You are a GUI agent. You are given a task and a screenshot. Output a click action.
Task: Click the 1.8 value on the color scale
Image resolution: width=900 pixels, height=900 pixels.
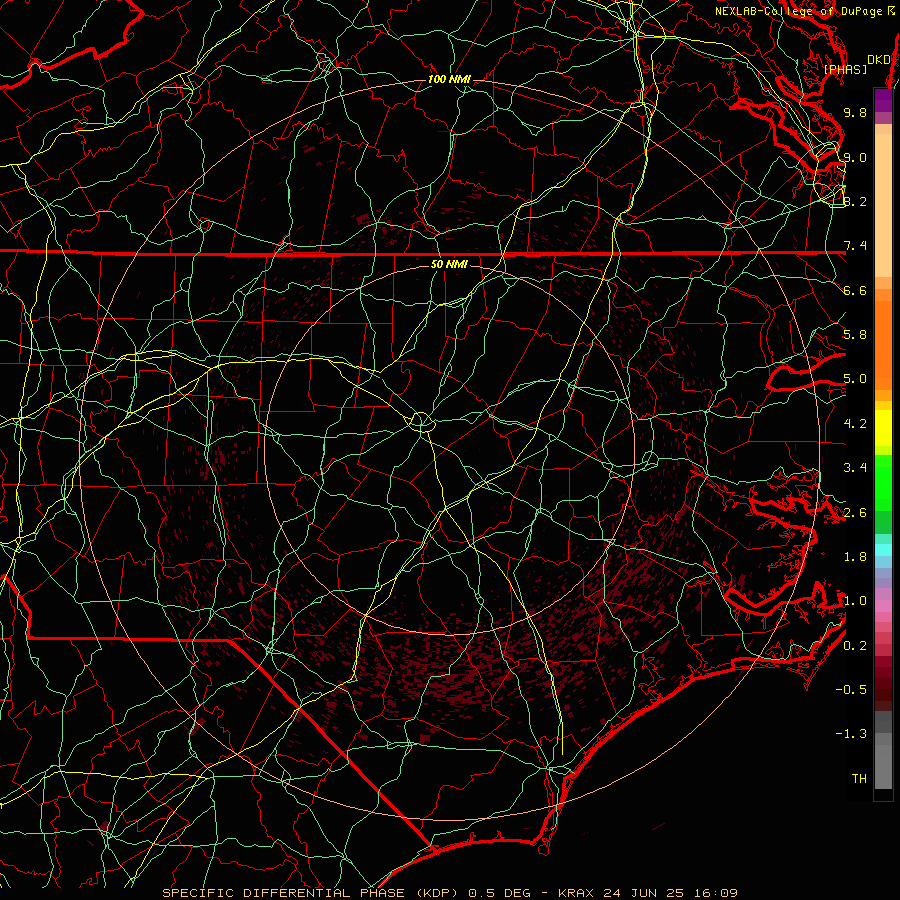tap(855, 557)
